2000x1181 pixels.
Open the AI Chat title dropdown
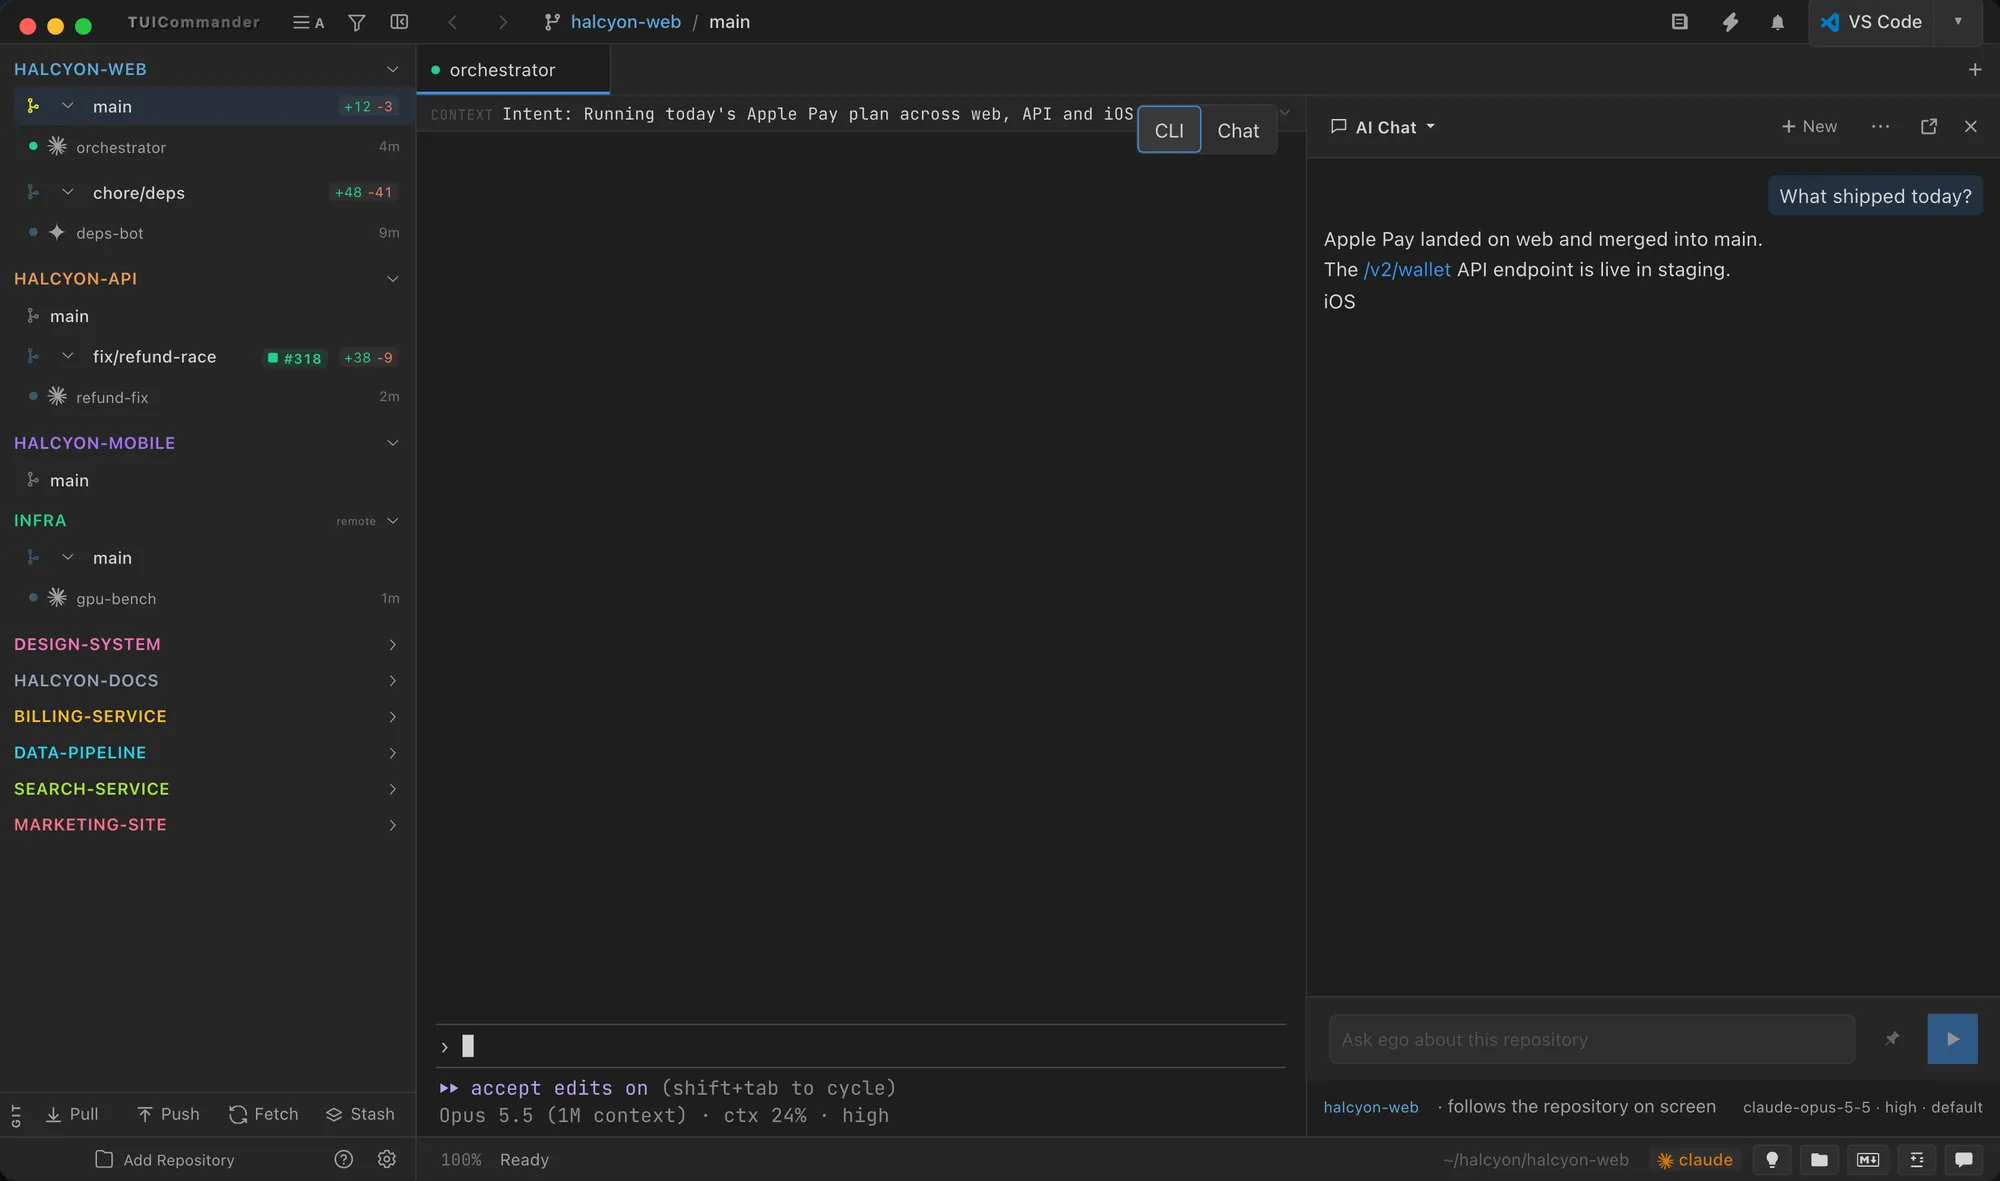point(1383,127)
